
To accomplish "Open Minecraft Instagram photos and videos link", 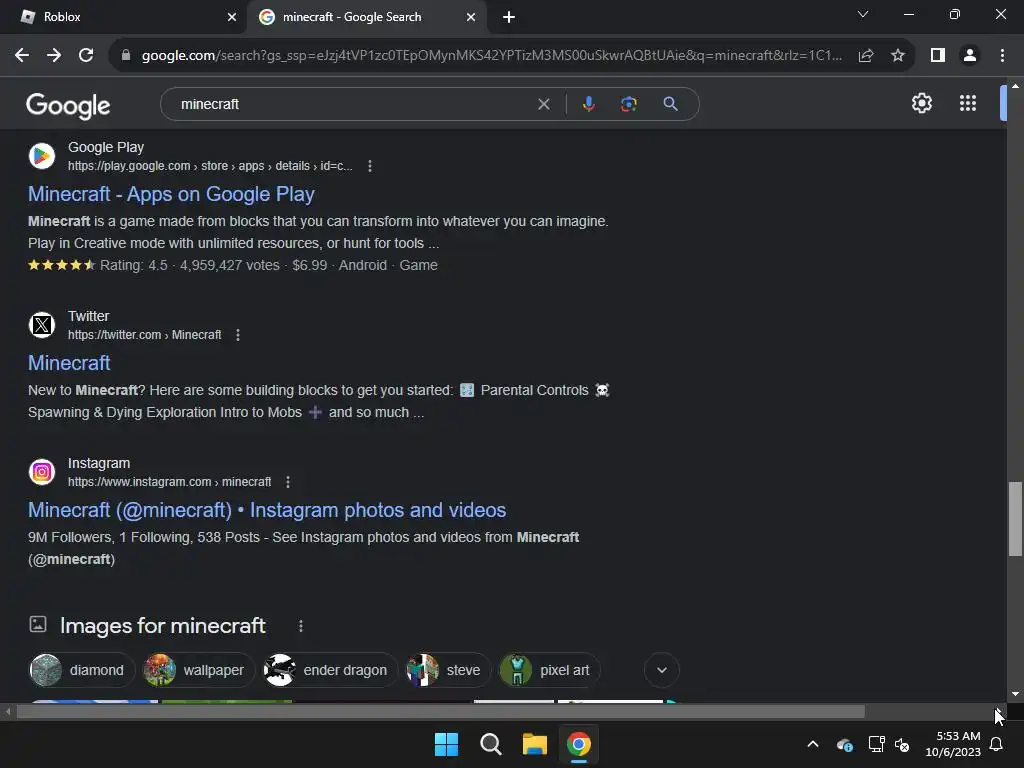I will (x=267, y=510).
